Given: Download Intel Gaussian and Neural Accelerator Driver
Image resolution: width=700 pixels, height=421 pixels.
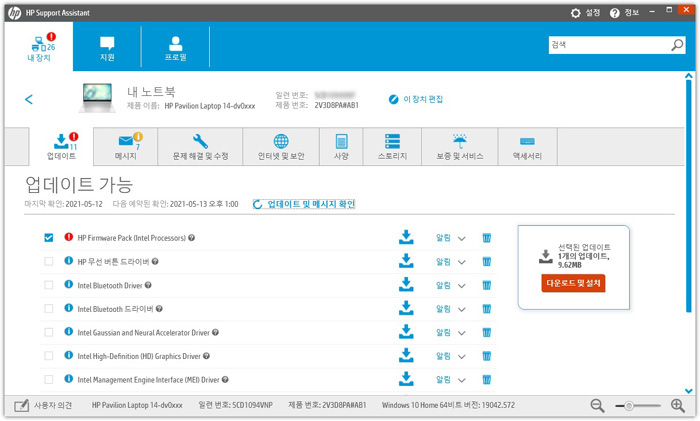Looking at the screenshot, I should pos(406,332).
